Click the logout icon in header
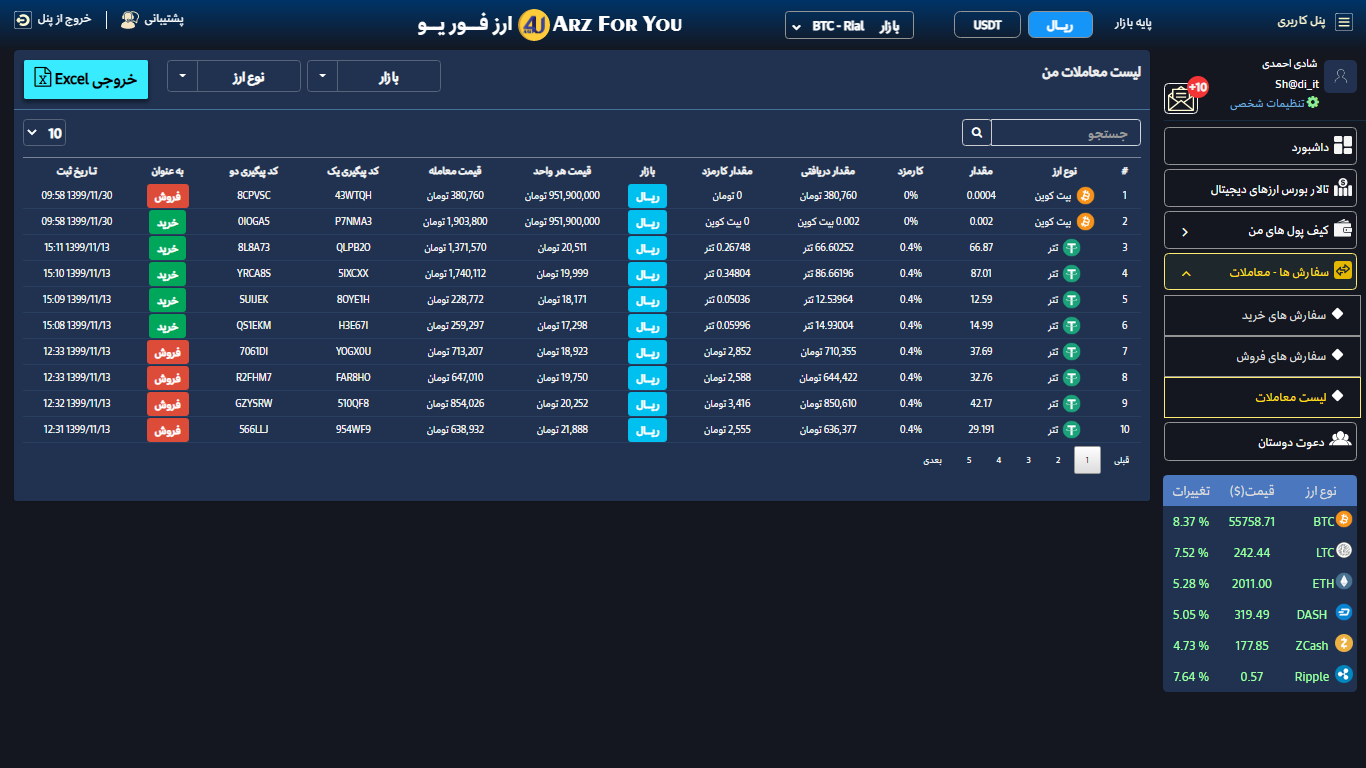Viewport: 1366px width, 768px height. point(22,19)
